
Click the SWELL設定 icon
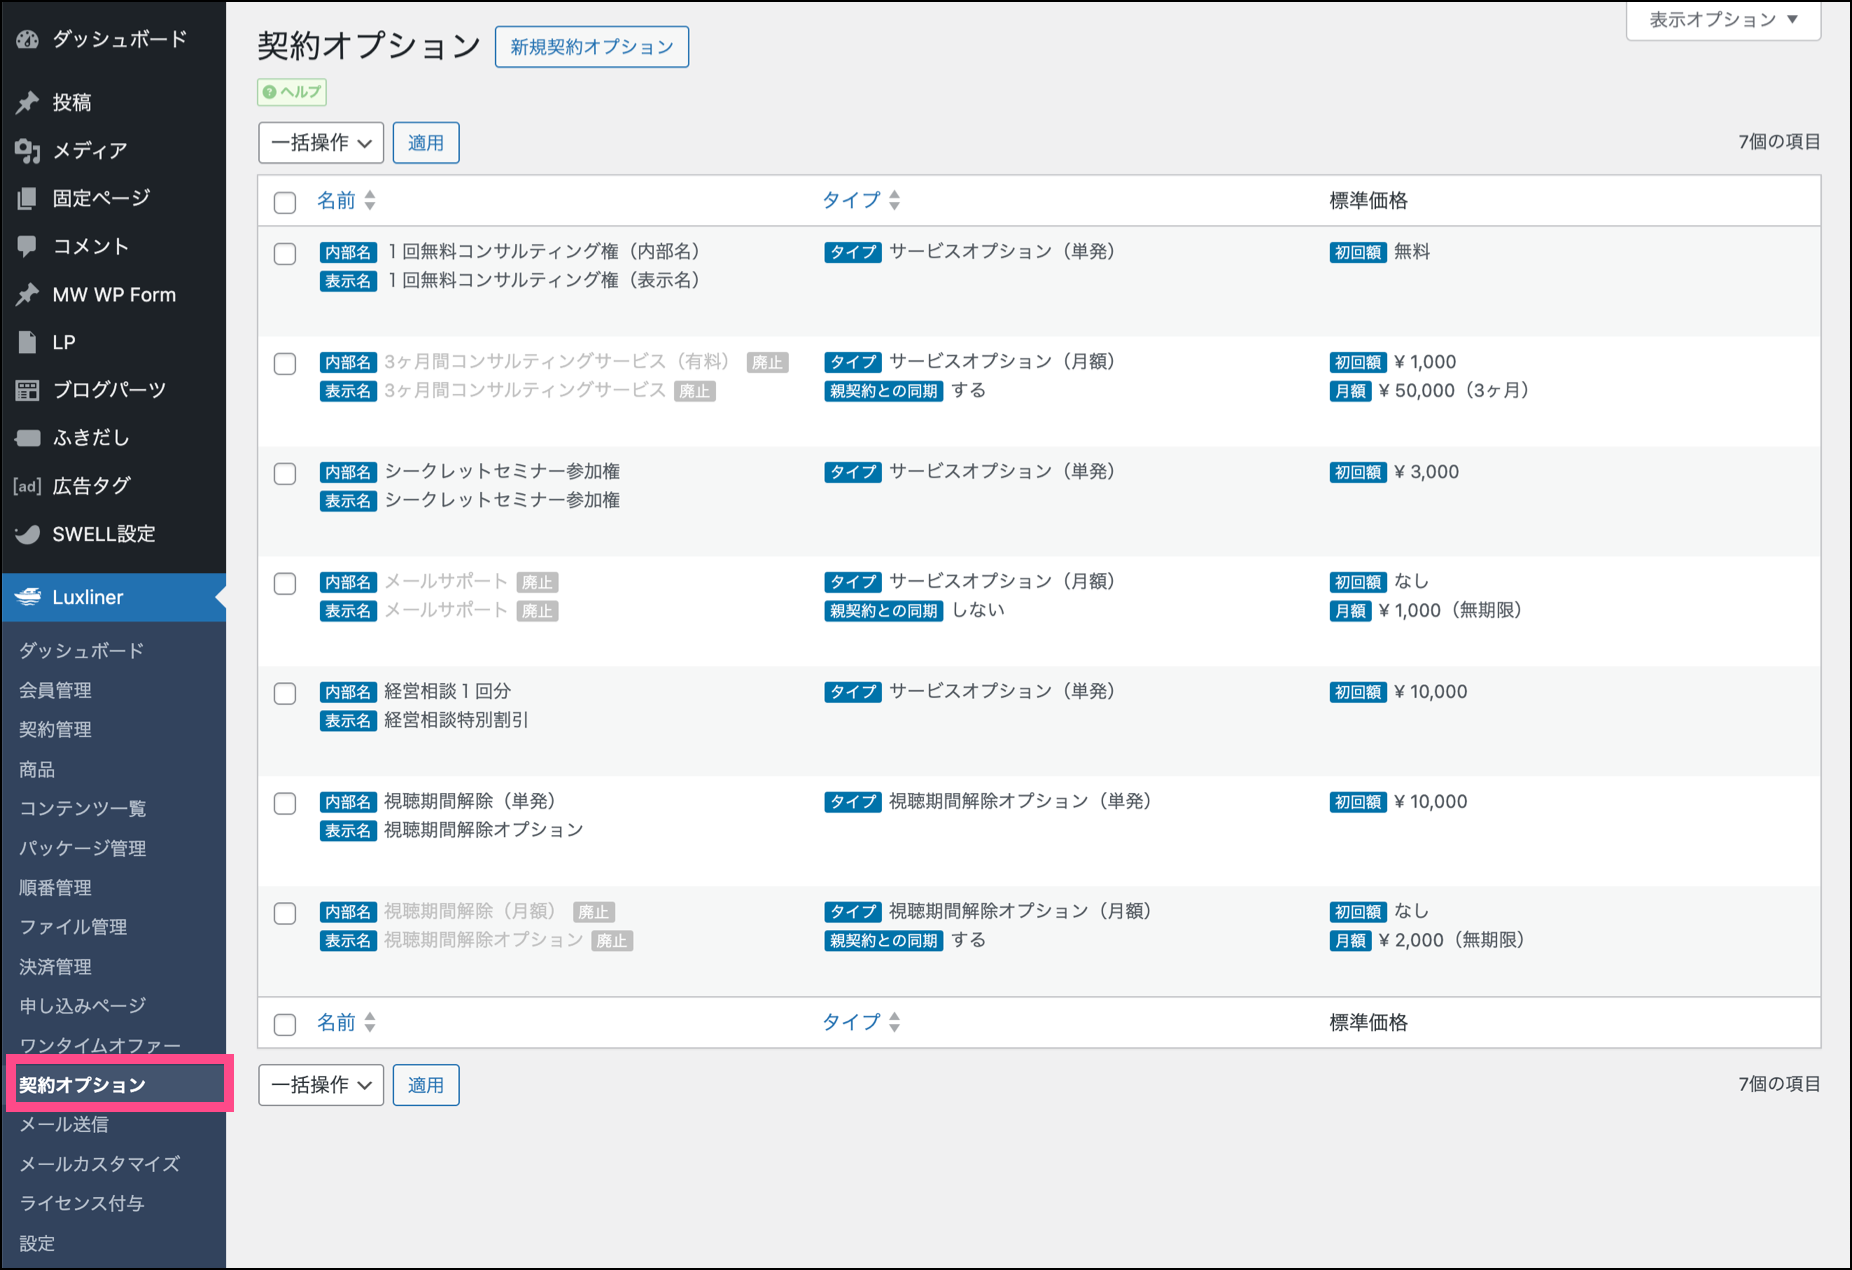pyautogui.click(x=28, y=534)
